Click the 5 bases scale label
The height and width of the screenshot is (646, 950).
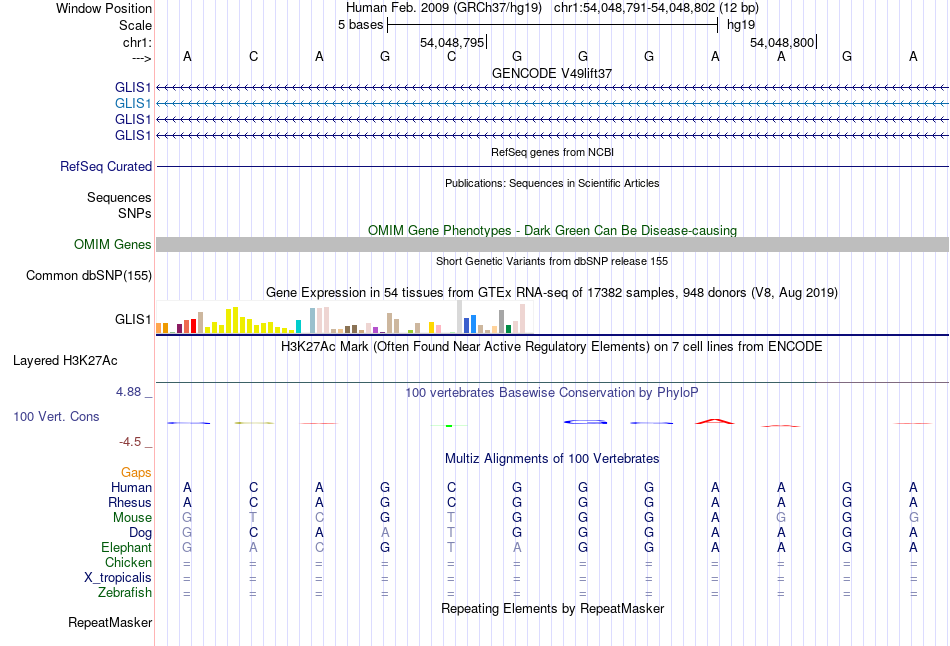(x=360, y=25)
